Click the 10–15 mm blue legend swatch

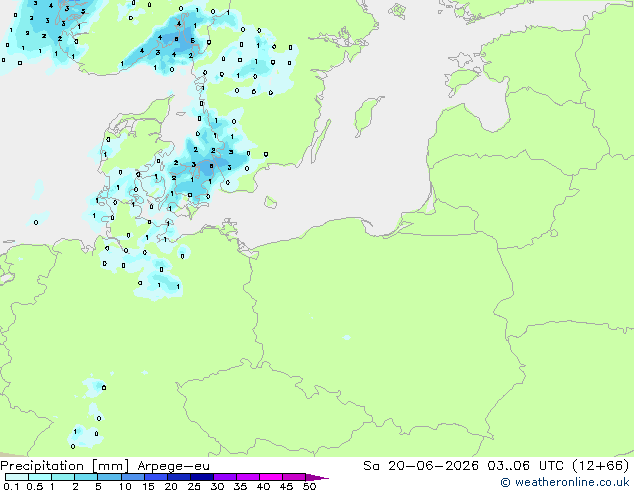pos(132,477)
